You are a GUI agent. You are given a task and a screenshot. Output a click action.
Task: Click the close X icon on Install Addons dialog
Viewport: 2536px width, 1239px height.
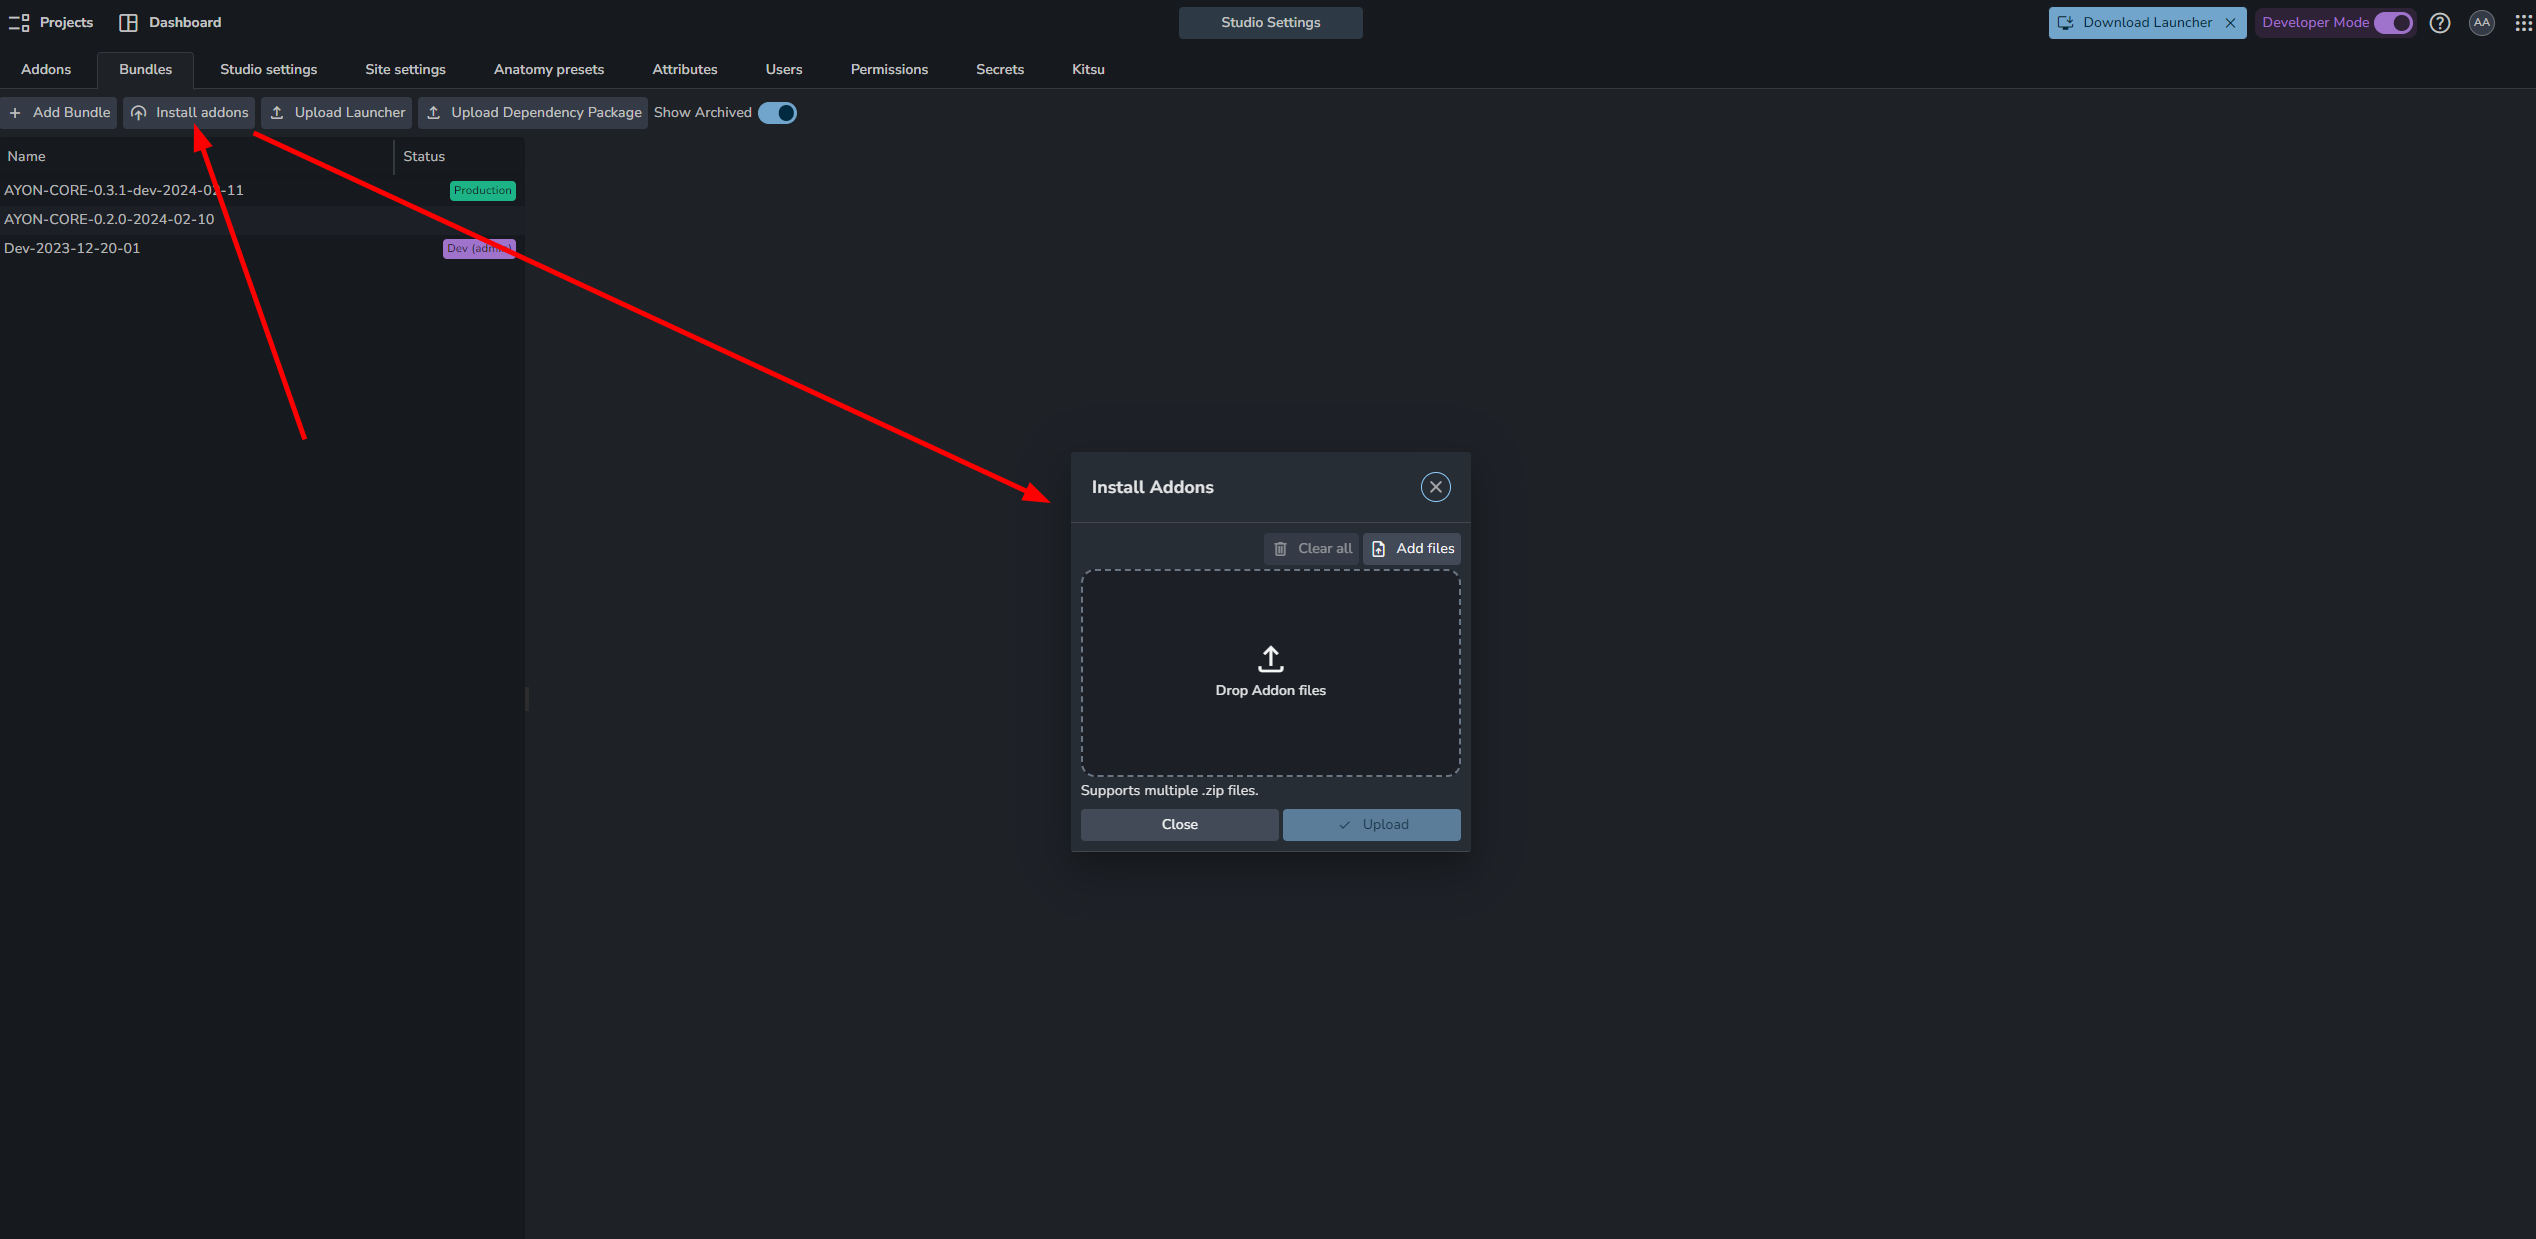point(1435,487)
